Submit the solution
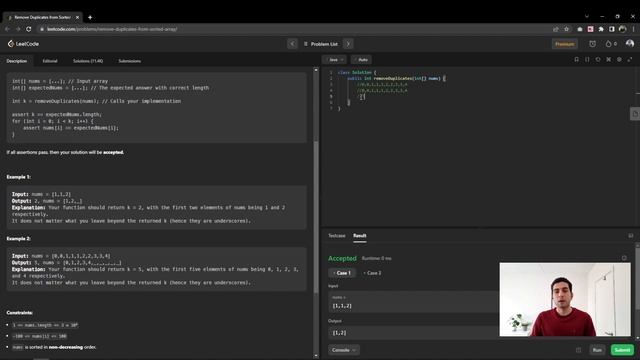Screen dimensions: 640x360 coord(622,350)
